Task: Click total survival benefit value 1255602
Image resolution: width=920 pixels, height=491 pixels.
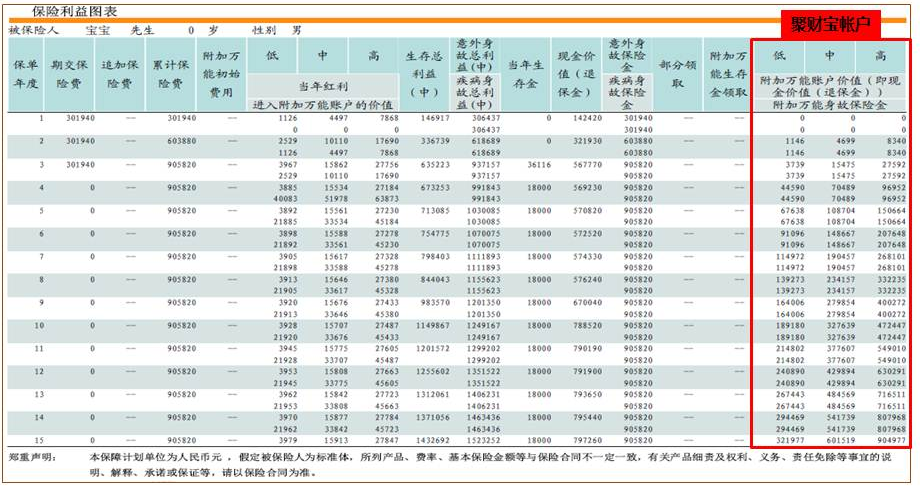Action: [433, 371]
